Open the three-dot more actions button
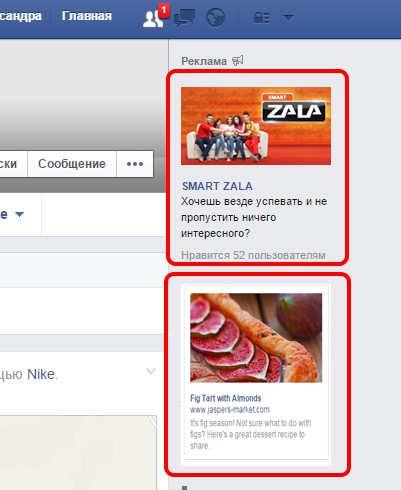 click(x=135, y=164)
